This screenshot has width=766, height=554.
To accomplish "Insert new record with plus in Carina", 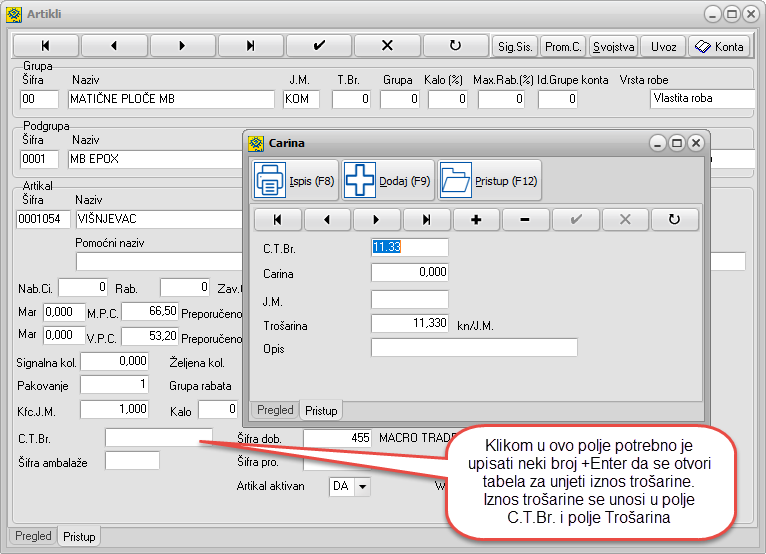I will point(476,219).
